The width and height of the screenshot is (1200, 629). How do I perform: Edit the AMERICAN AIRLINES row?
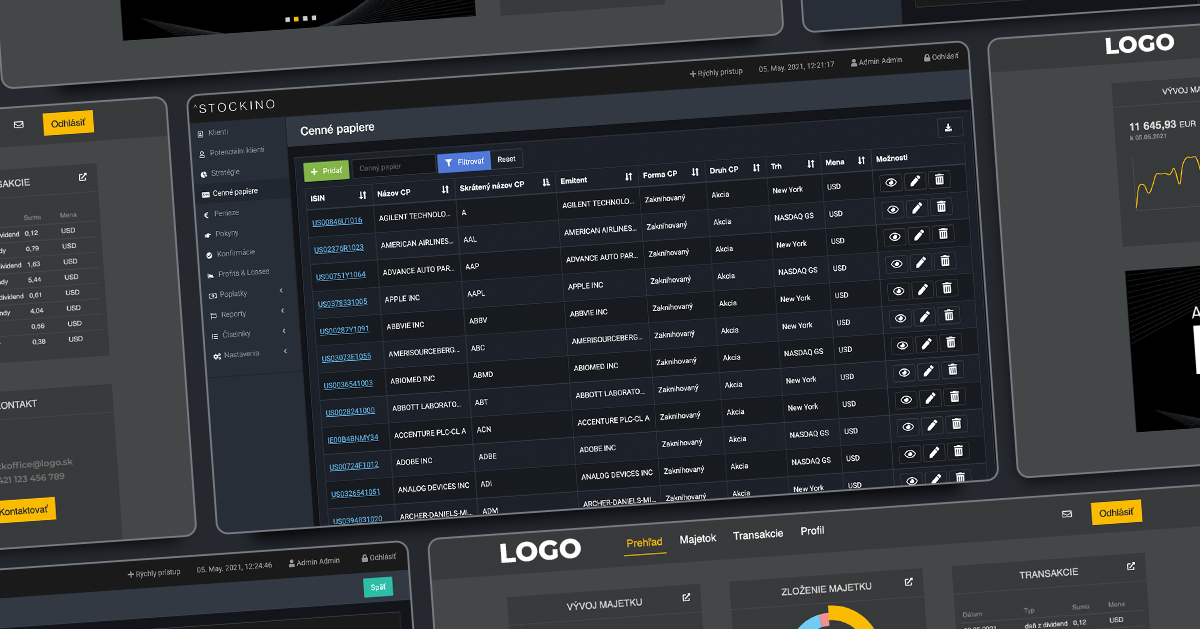(917, 208)
